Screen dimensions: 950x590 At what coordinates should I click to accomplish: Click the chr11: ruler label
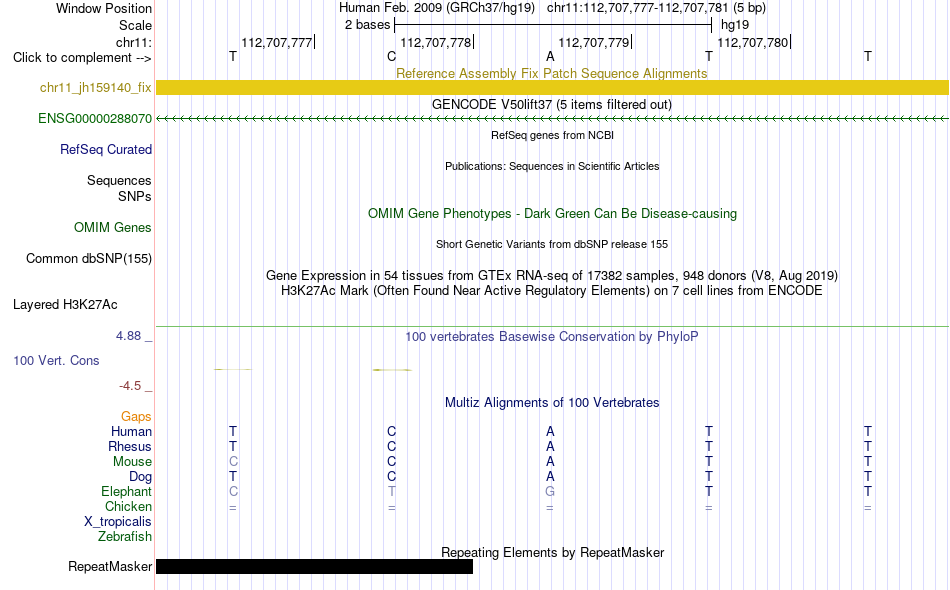[133, 43]
